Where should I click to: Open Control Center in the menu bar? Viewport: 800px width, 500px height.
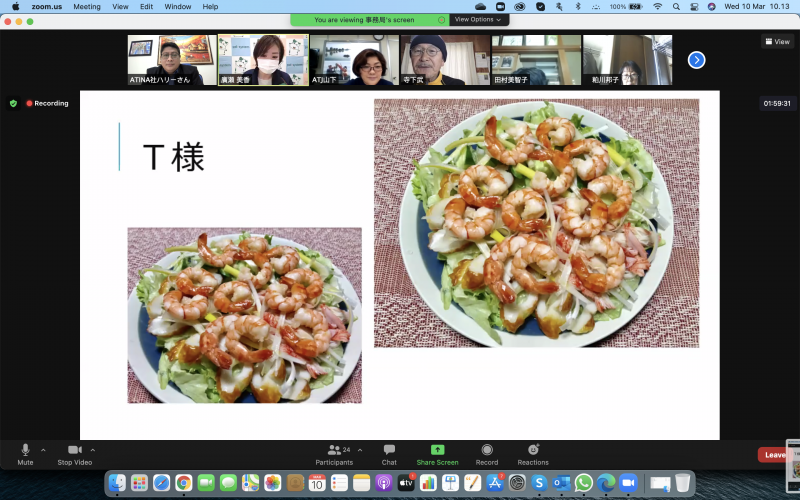coord(694,7)
